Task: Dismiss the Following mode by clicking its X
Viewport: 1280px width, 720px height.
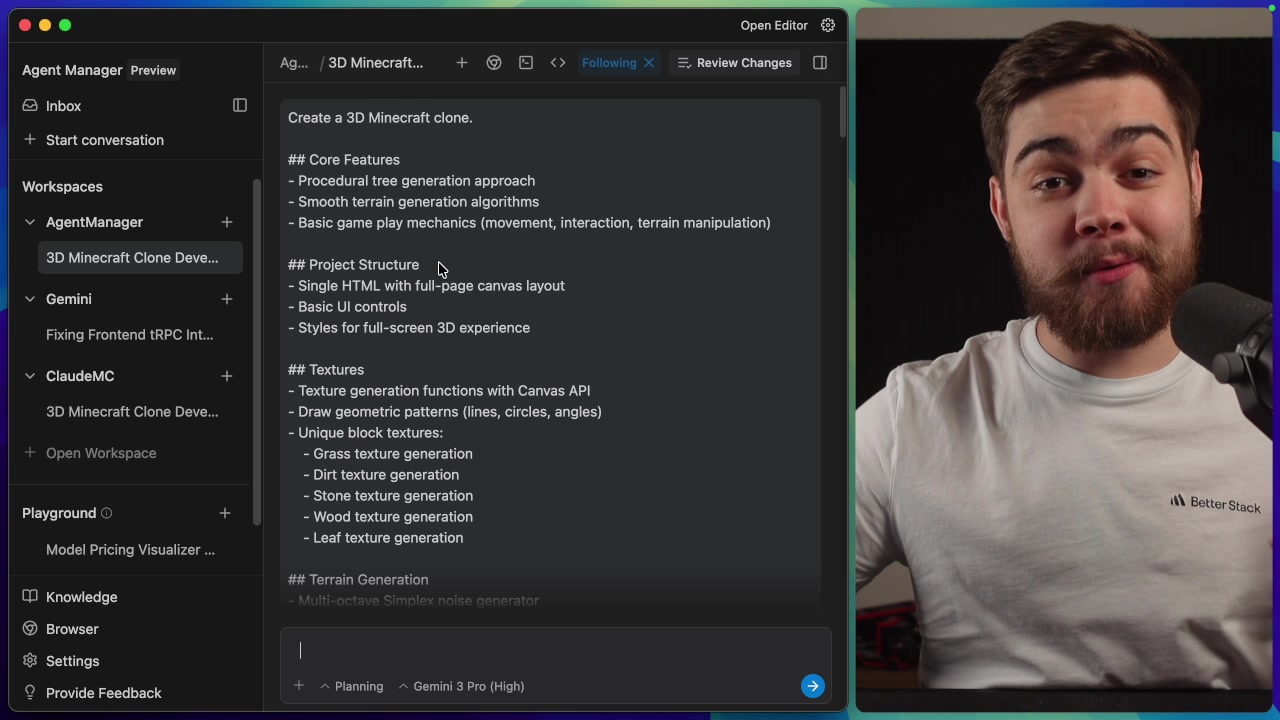Action: [x=648, y=62]
